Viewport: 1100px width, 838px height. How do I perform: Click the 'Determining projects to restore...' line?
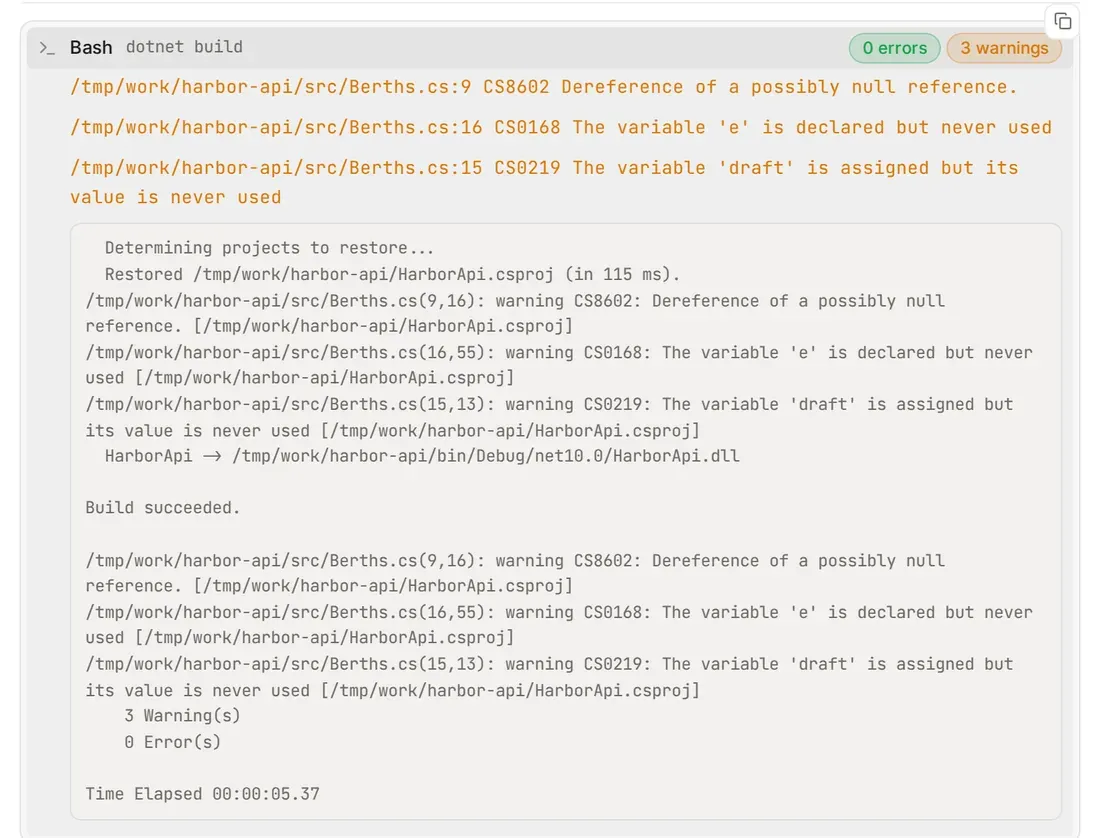pyautogui.click(x=269, y=248)
